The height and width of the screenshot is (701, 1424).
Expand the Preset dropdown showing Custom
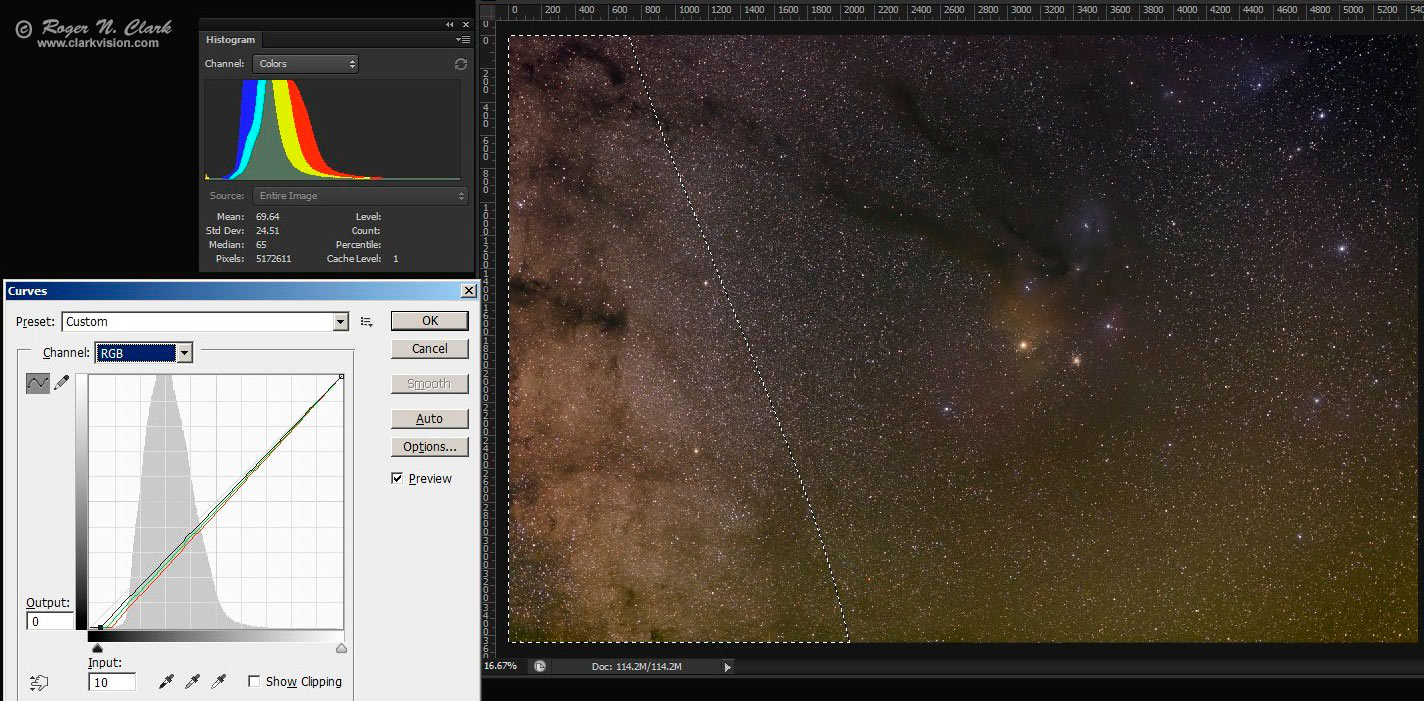click(340, 322)
